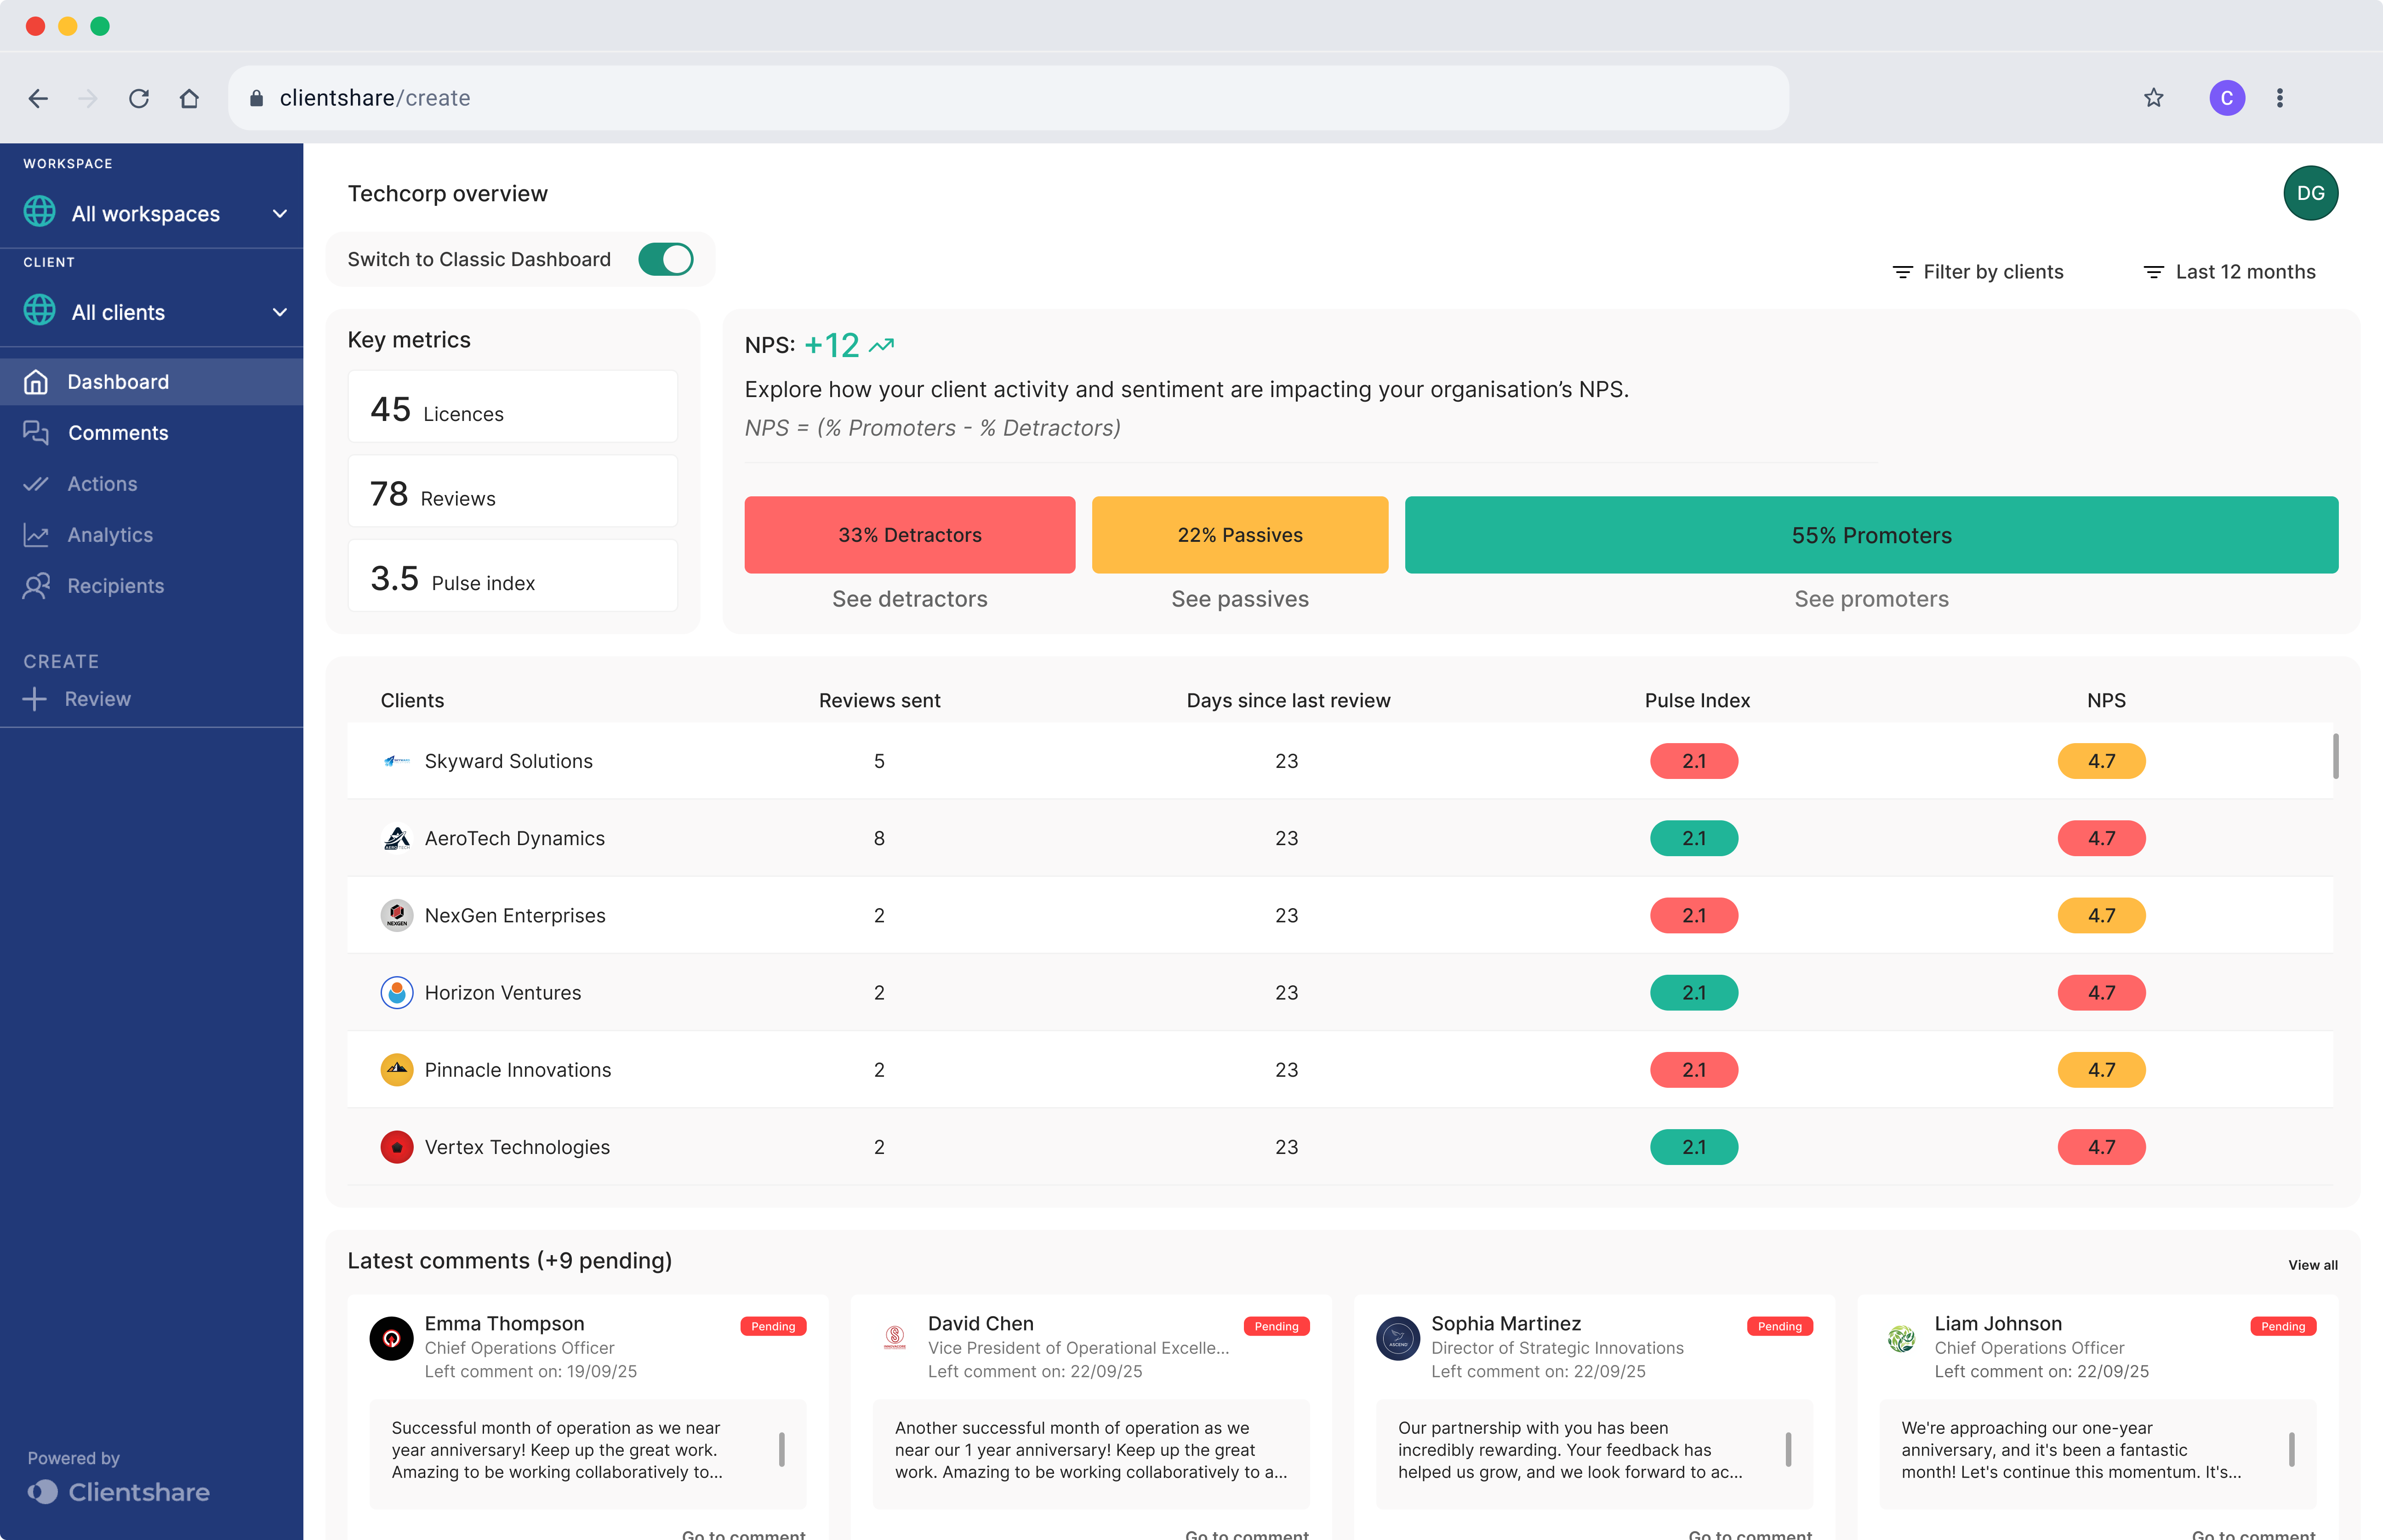View Analytics via the sidebar chart icon

(37, 534)
